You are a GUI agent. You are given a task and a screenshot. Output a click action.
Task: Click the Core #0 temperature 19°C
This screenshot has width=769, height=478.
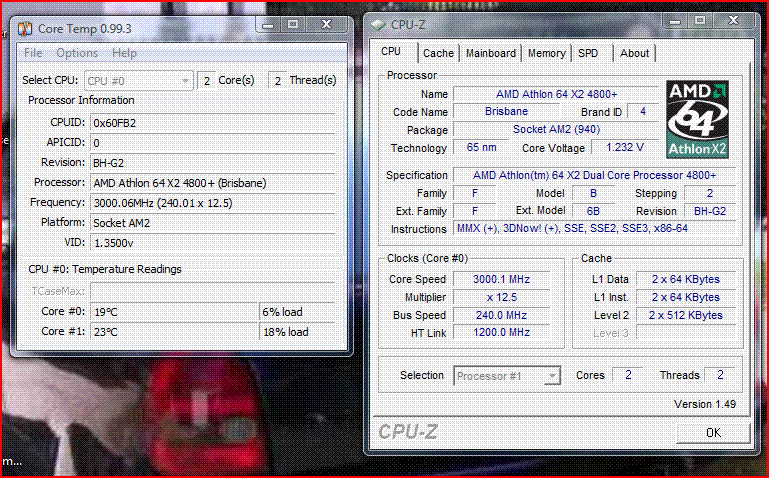[174, 312]
